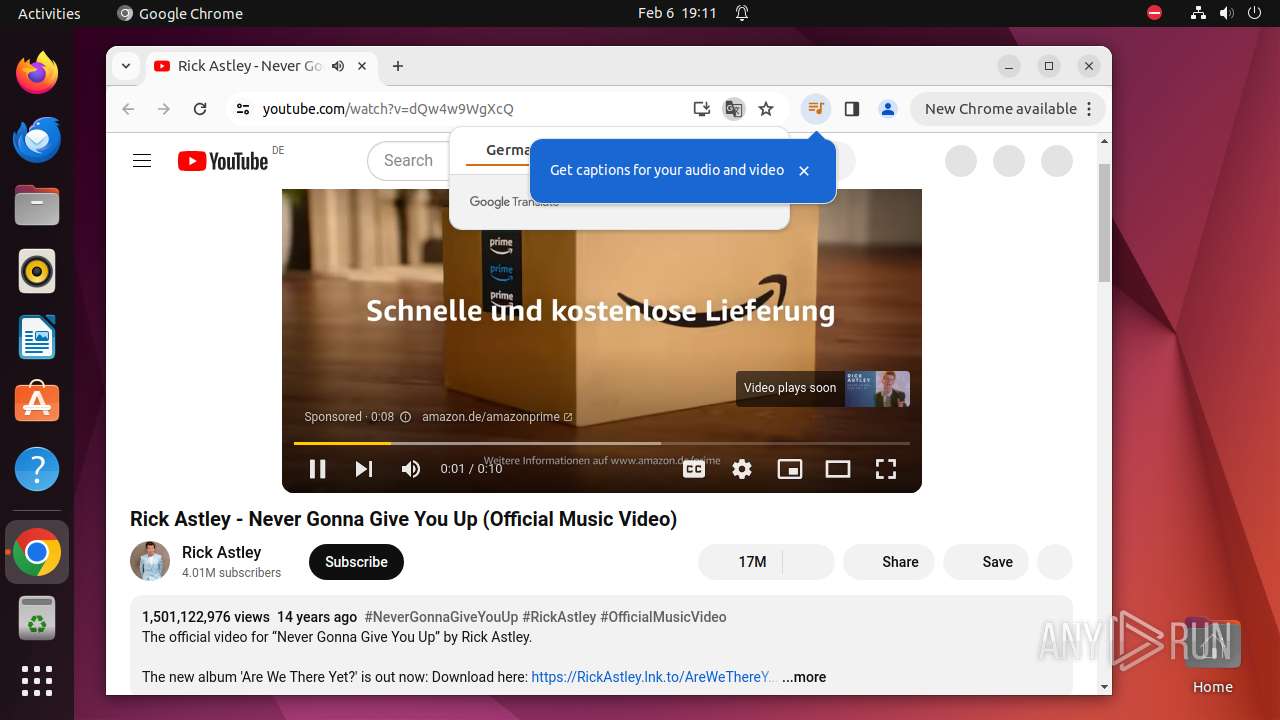Mute the video player volume icon

411,469
